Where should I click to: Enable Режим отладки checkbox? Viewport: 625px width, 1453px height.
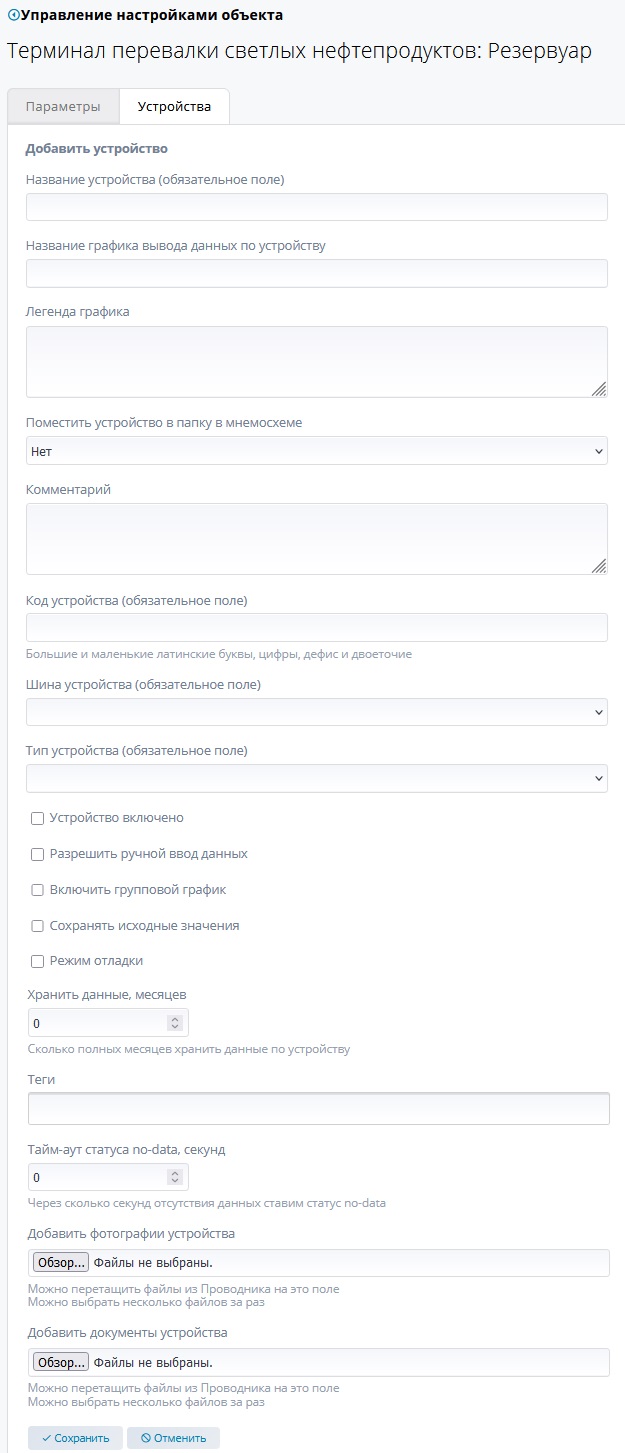pyautogui.click(x=38, y=961)
